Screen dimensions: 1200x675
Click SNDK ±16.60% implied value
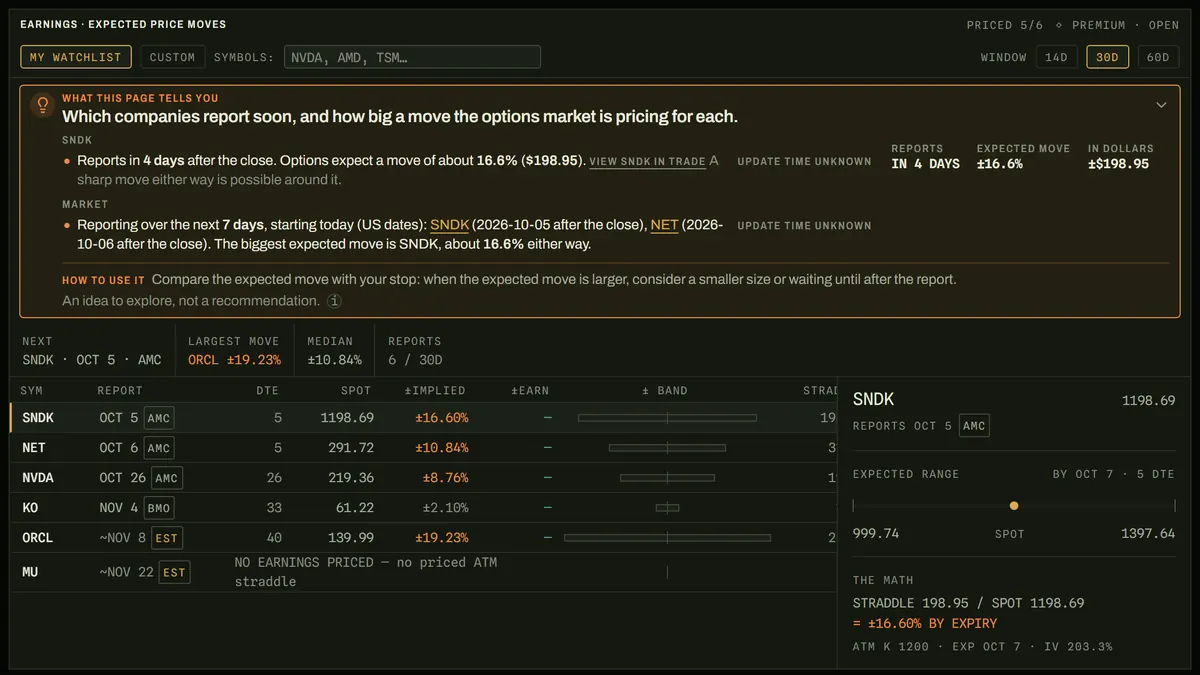click(441, 417)
